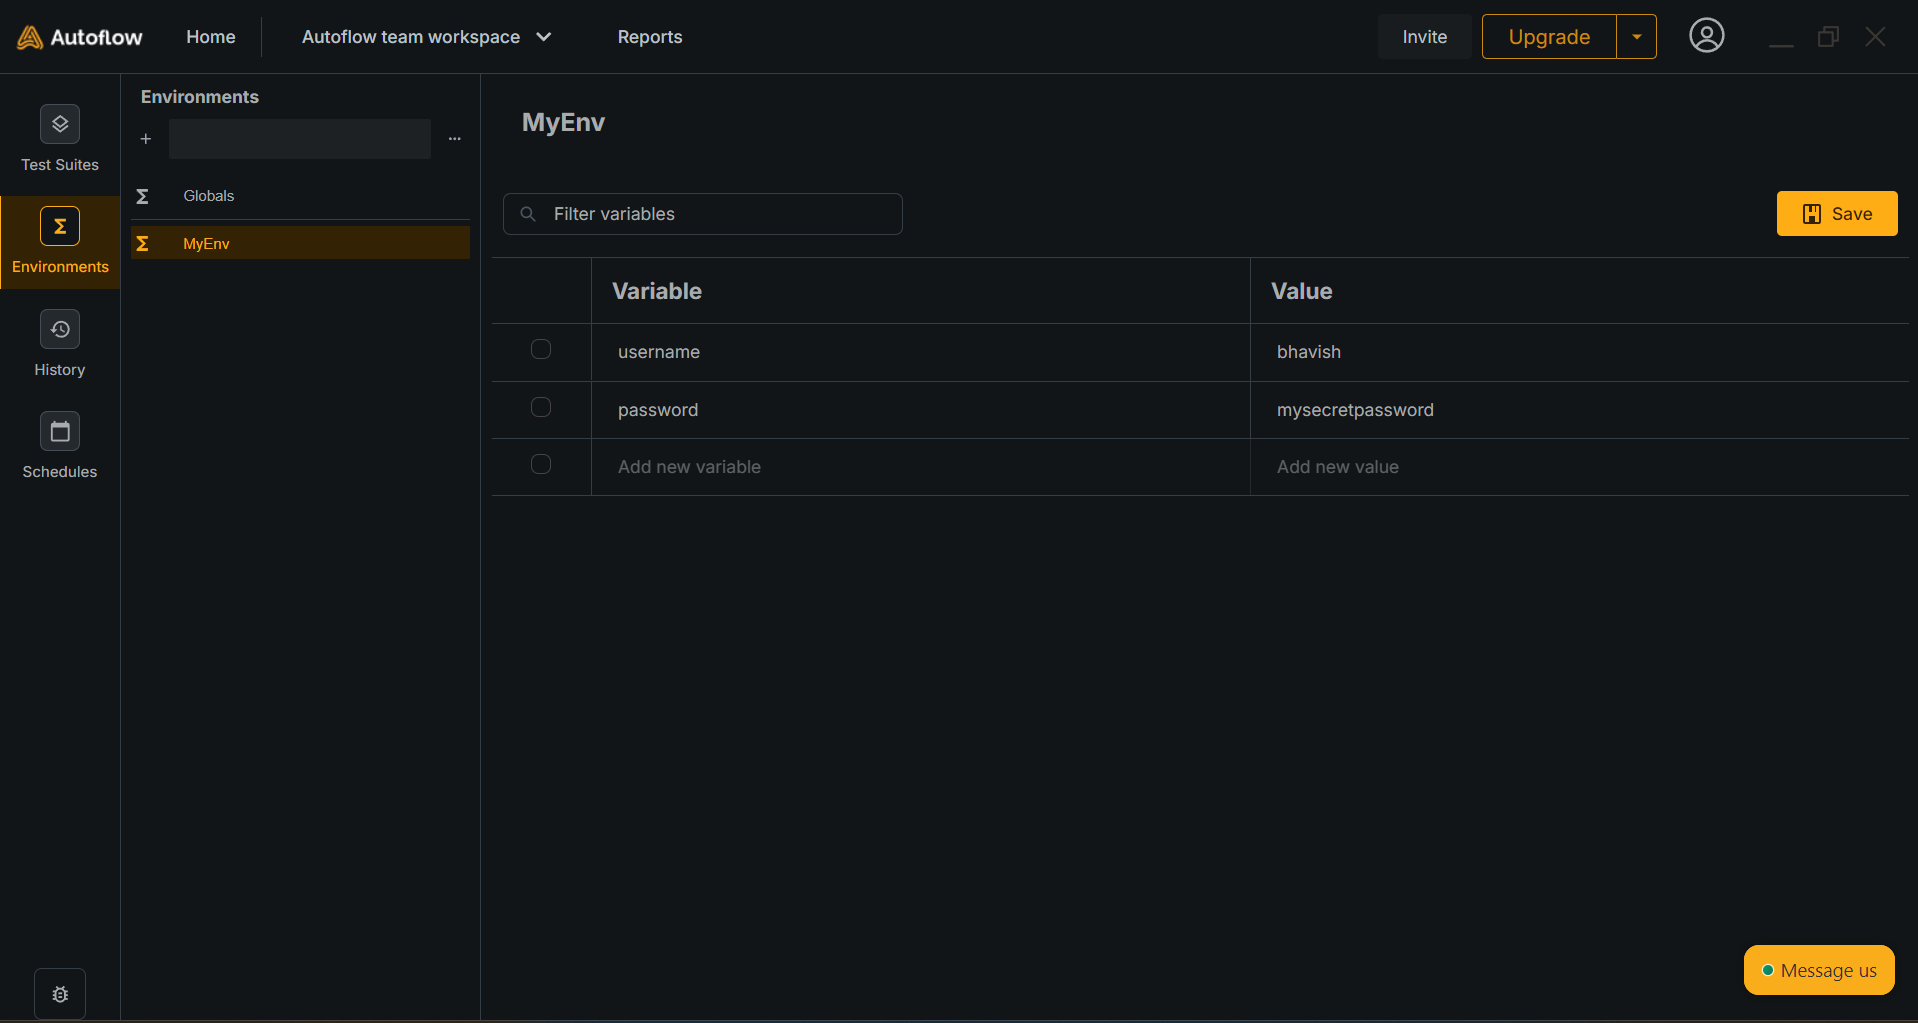
Task: Toggle the checkbox in Add new variable row
Action: 541,464
